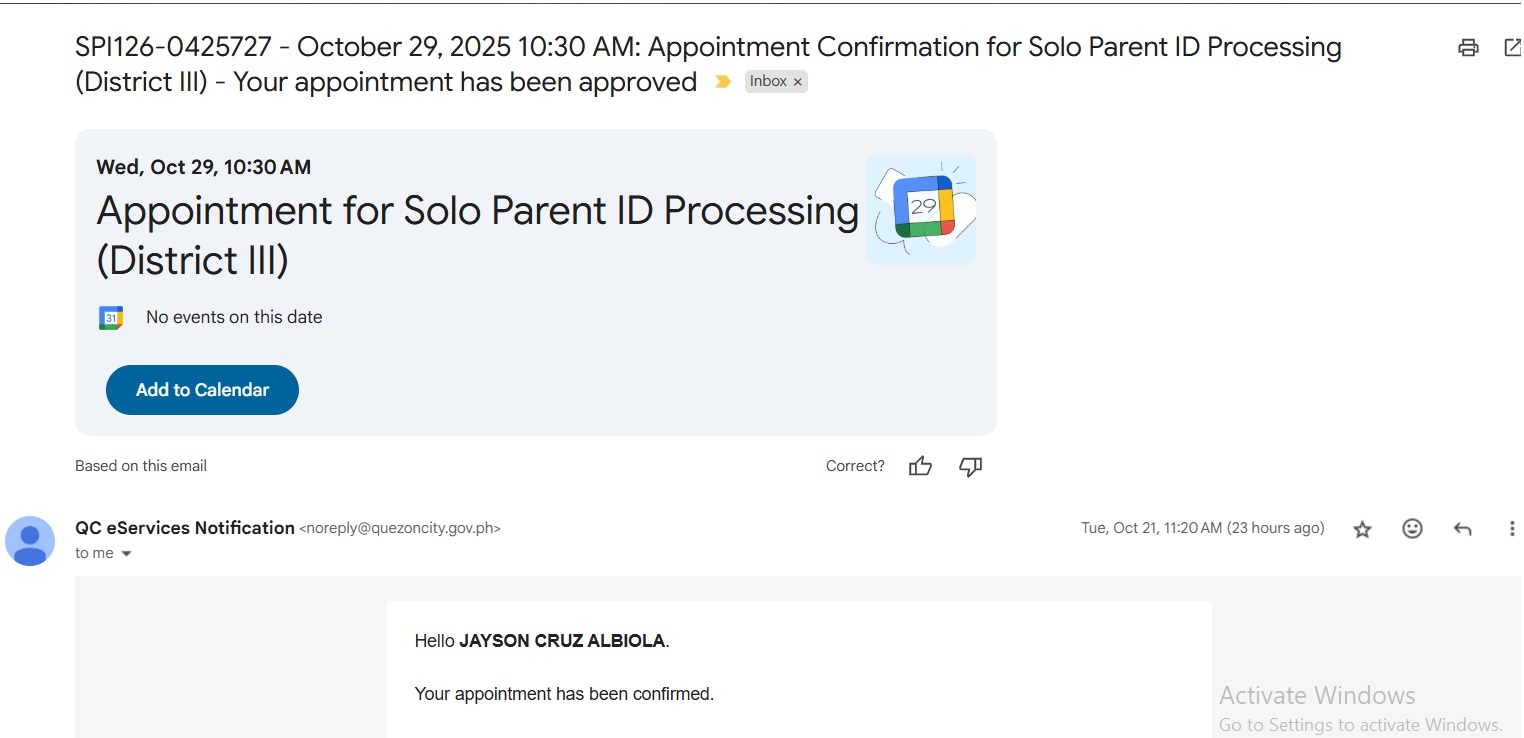Click the appointment title in the event card
Viewport: 1524px width, 738px height.
tap(477, 235)
